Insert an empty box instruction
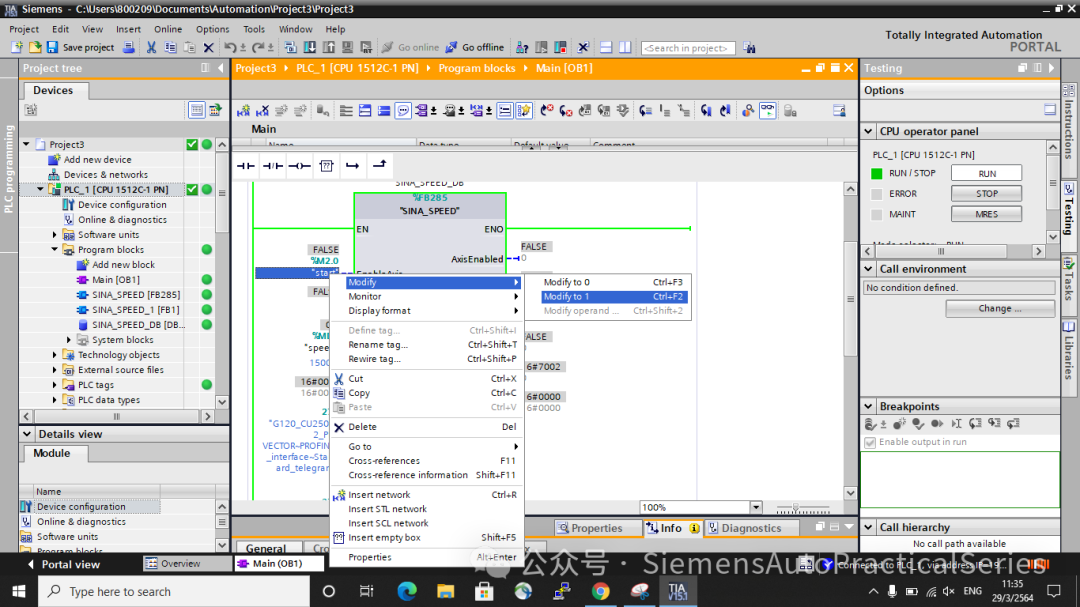 pyautogui.click(x=326, y=165)
